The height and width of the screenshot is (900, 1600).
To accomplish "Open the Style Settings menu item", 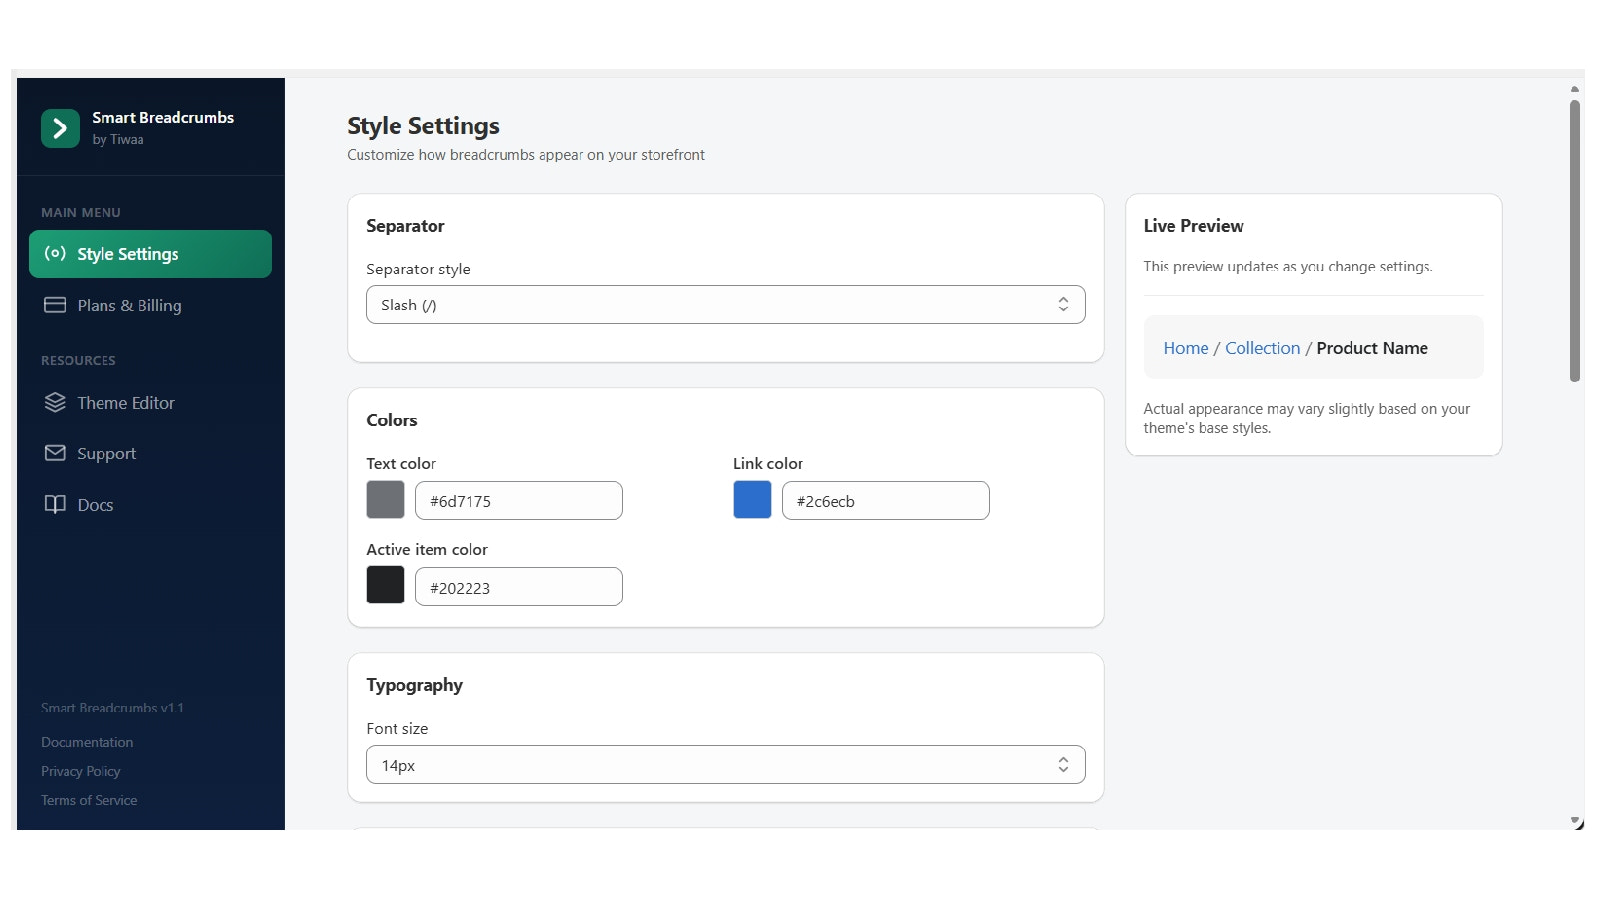I will click(150, 254).
